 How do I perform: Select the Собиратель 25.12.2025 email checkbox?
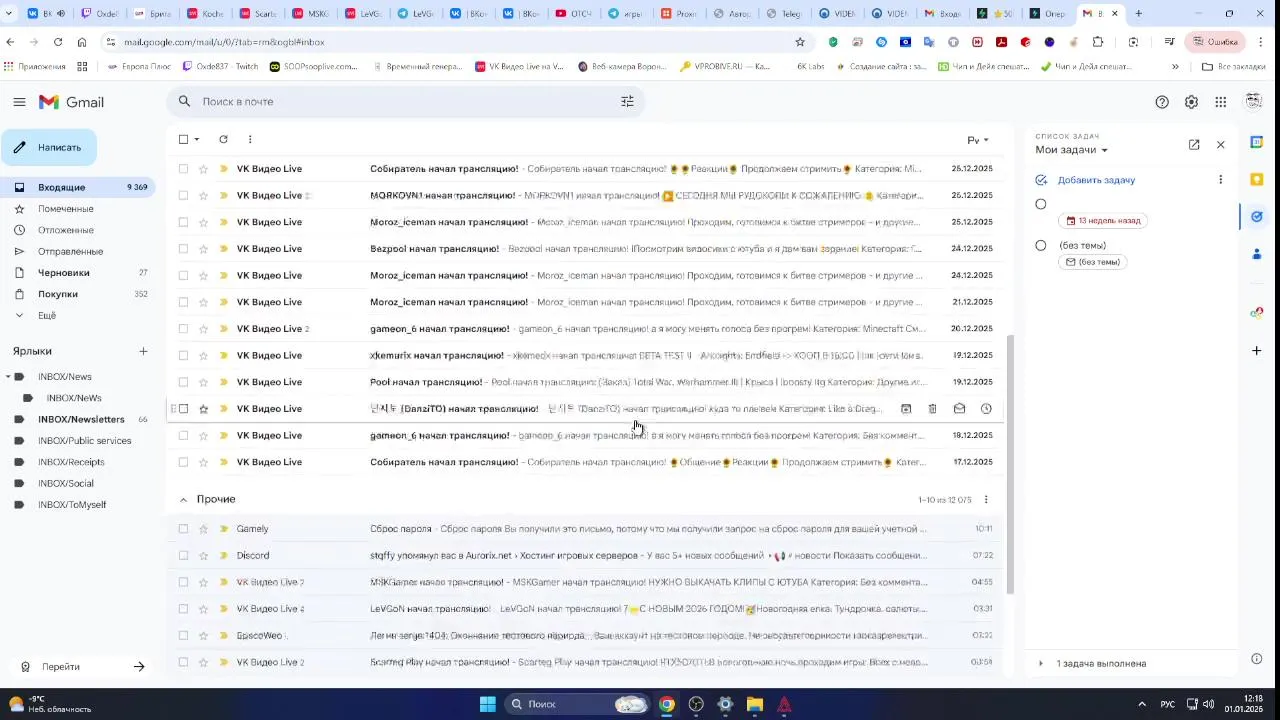click(x=183, y=169)
